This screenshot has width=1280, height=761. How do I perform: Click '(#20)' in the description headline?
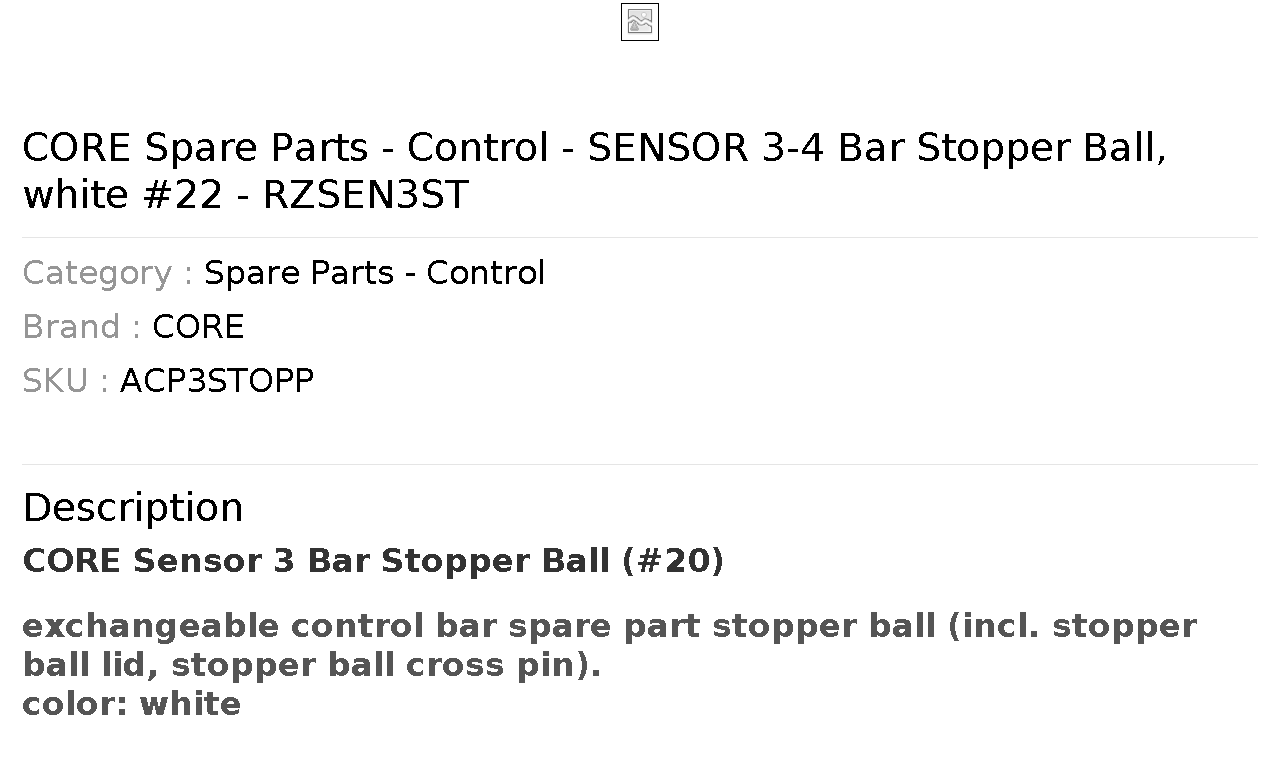(672, 561)
